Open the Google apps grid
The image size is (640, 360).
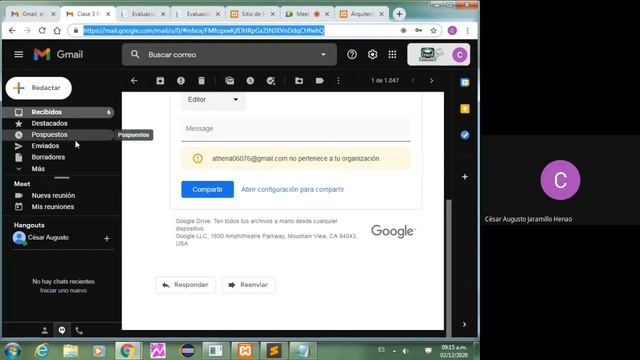392,54
